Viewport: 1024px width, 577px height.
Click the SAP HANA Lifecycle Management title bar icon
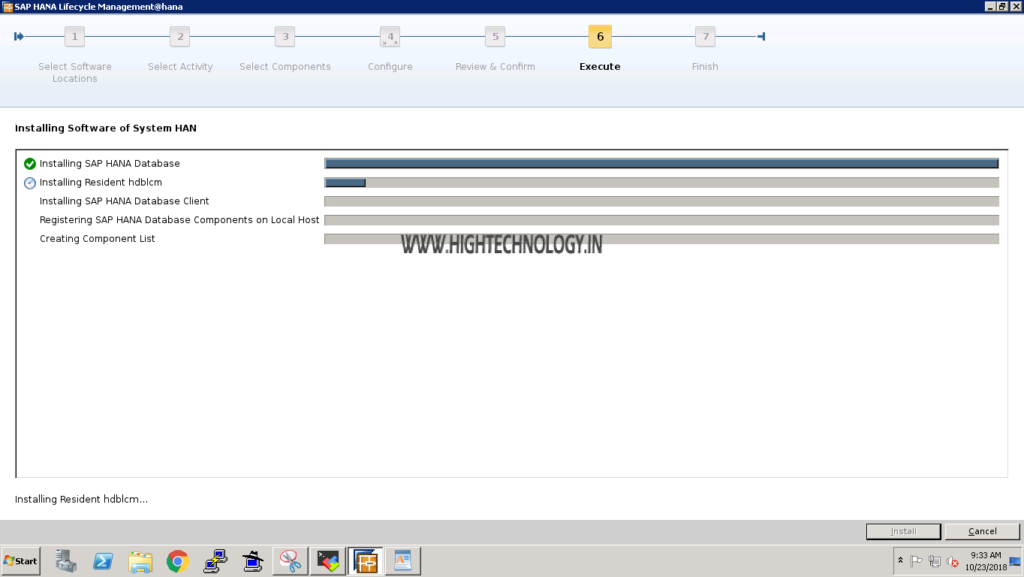pyautogui.click(x=8, y=7)
